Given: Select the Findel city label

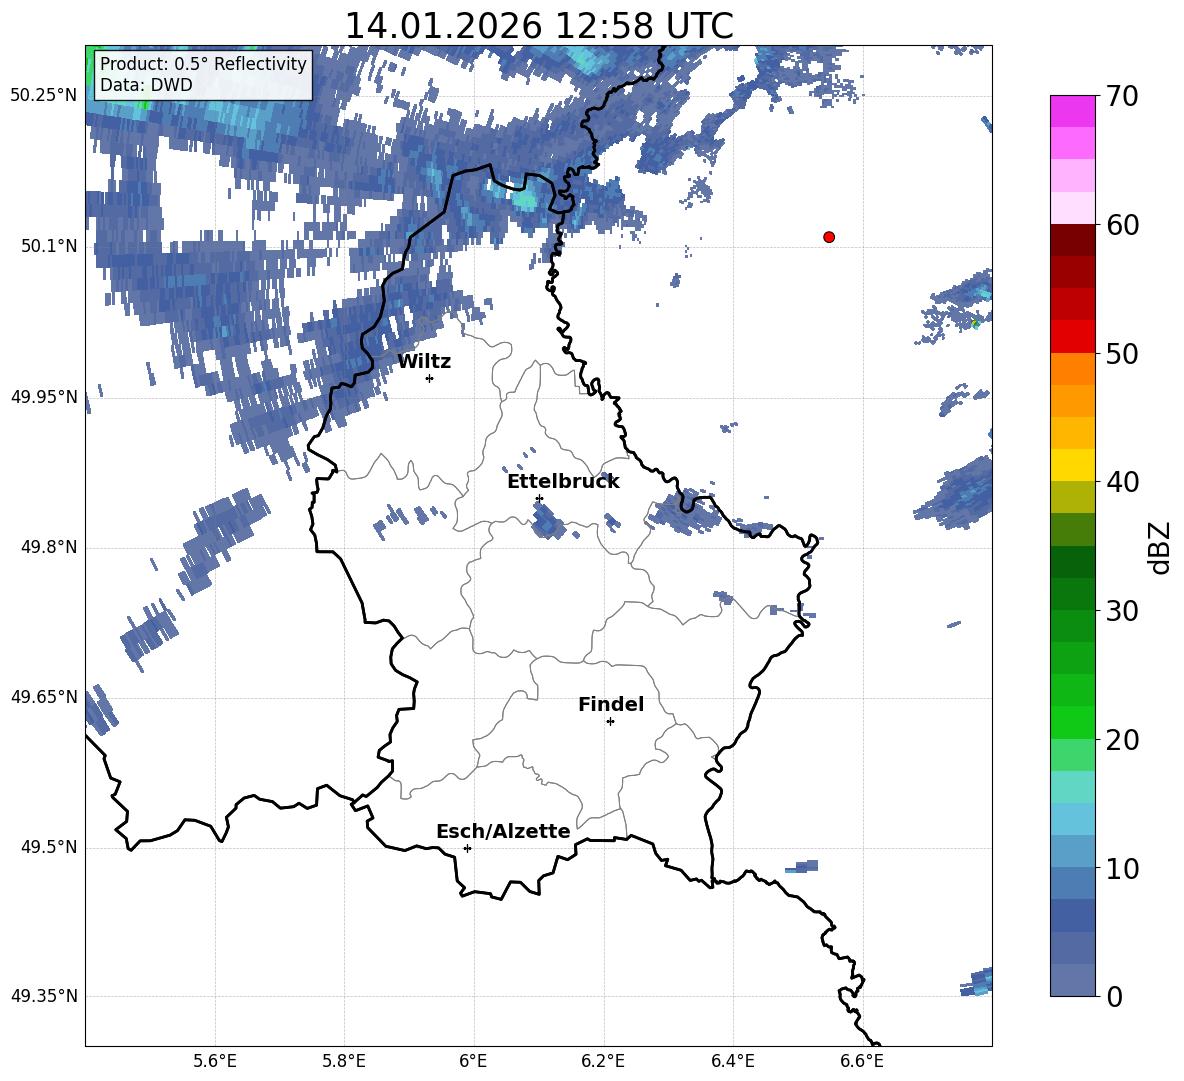Looking at the screenshot, I should point(611,704).
